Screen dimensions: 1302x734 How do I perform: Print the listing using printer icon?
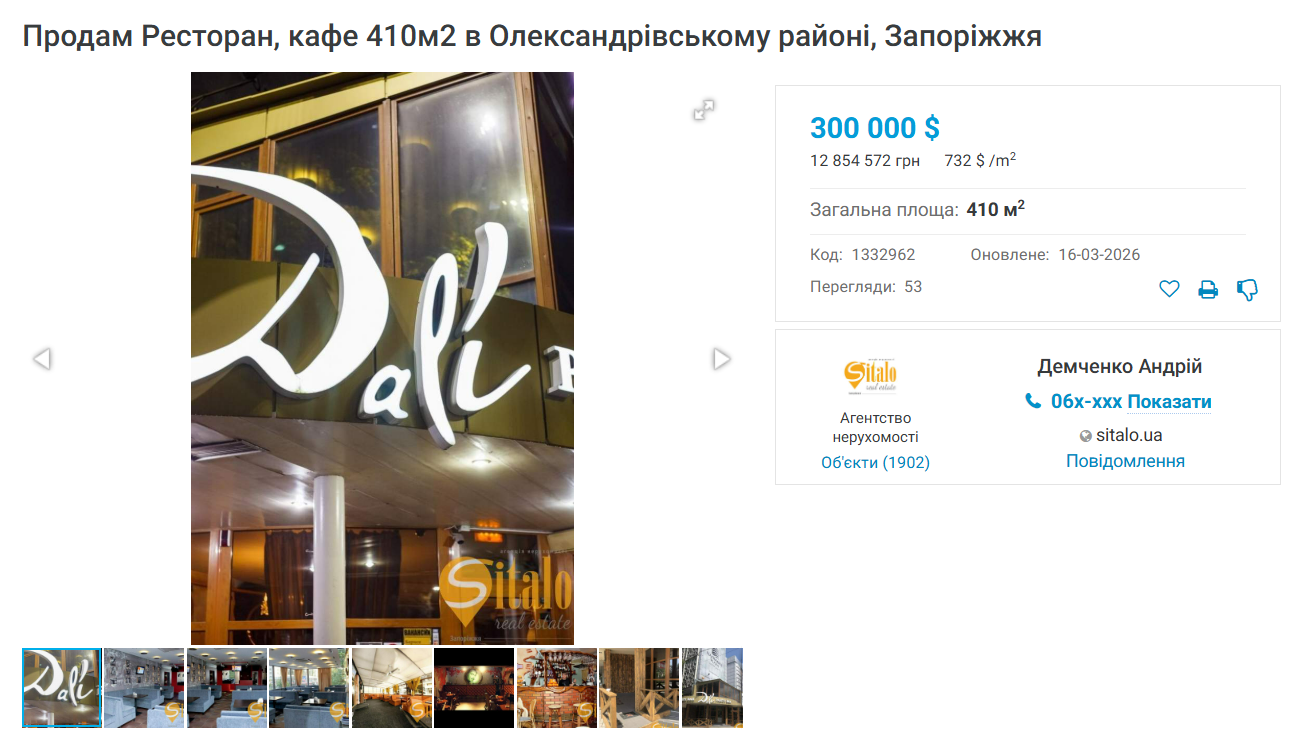tap(1208, 290)
